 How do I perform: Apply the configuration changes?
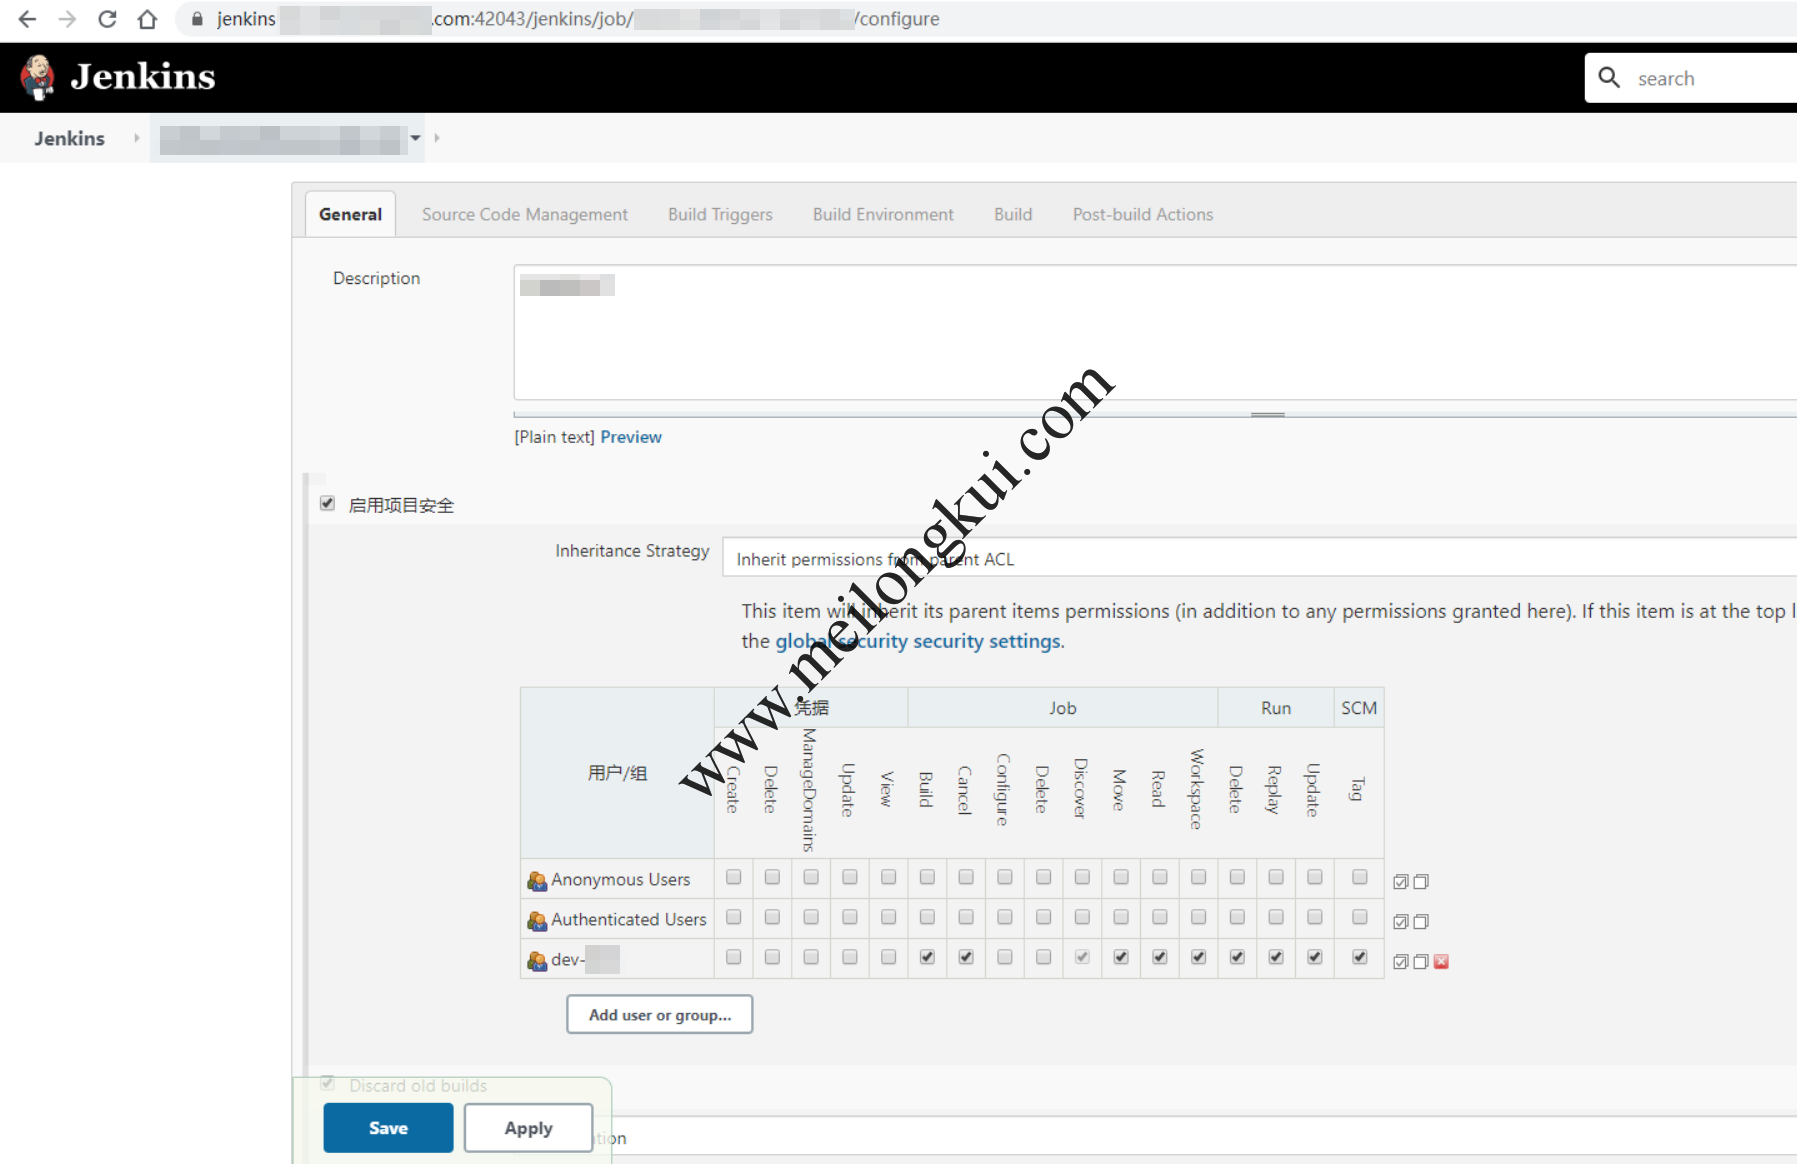[528, 1128]
